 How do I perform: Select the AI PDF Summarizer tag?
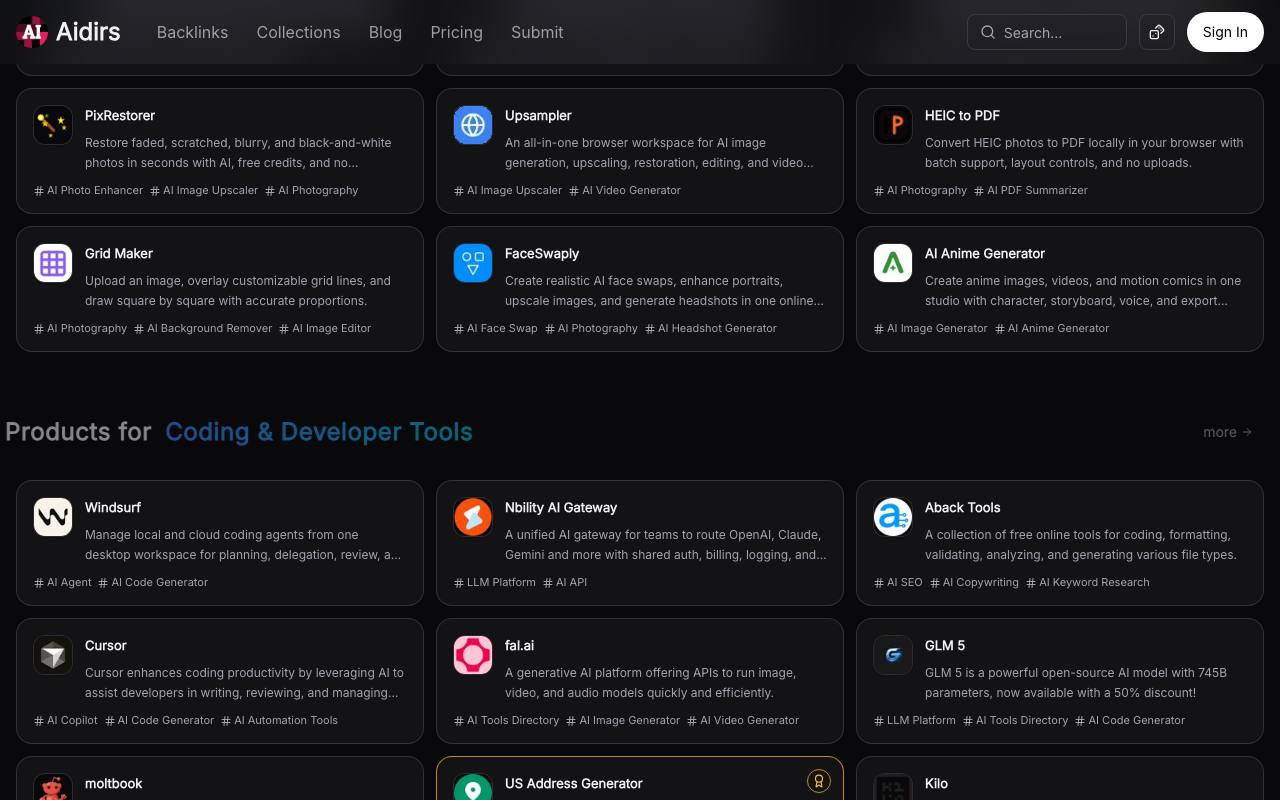[x=1031, y=190]
